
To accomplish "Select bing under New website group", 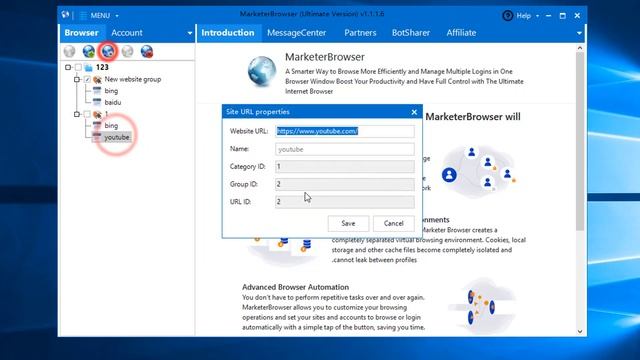I will [x=111, y=91].
